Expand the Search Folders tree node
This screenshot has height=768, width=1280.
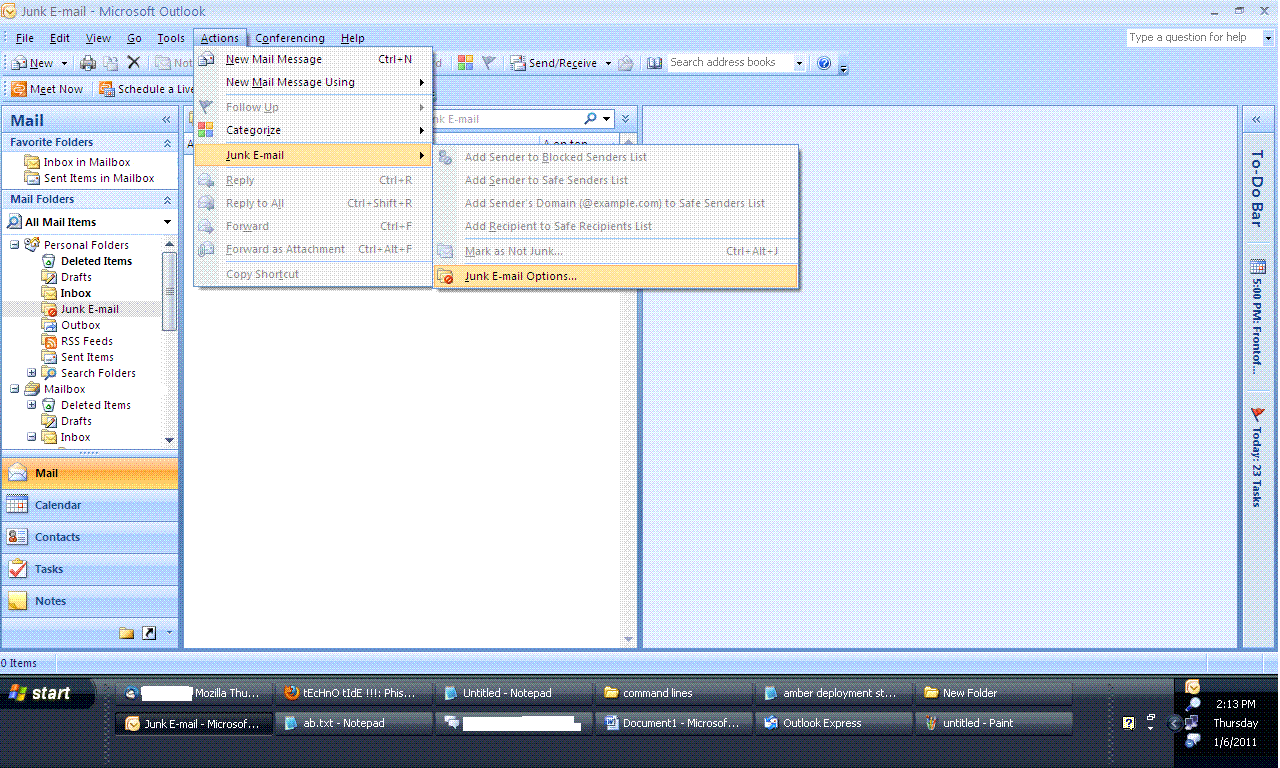[32, 373]
